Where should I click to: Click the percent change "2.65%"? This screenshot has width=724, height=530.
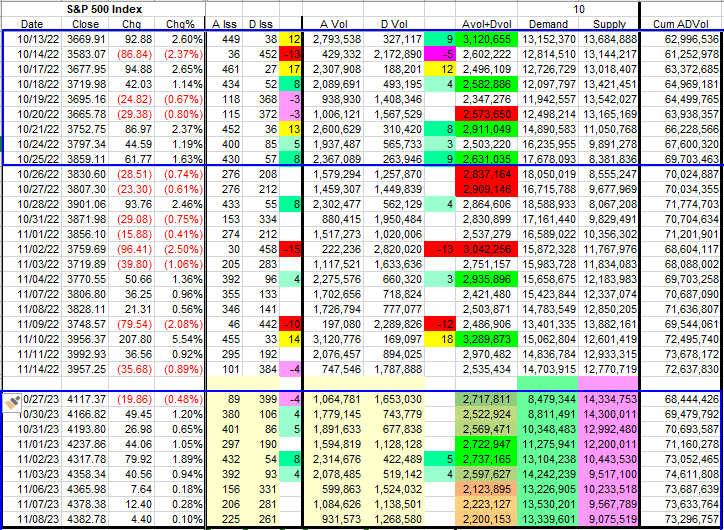[179, 69]
